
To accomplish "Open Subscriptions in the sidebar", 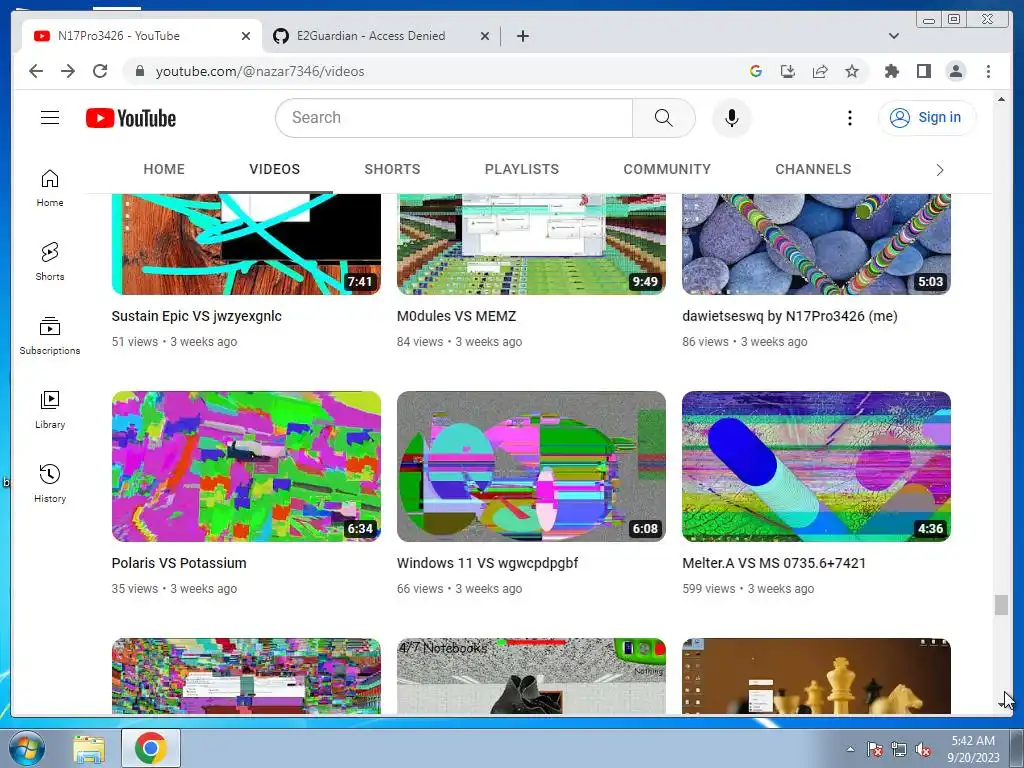I will click(50, 336).
